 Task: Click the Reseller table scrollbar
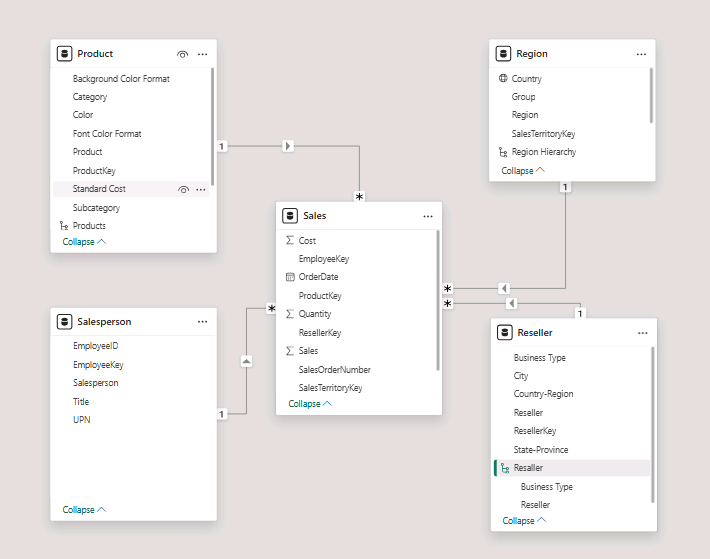(x=653, y=420)
